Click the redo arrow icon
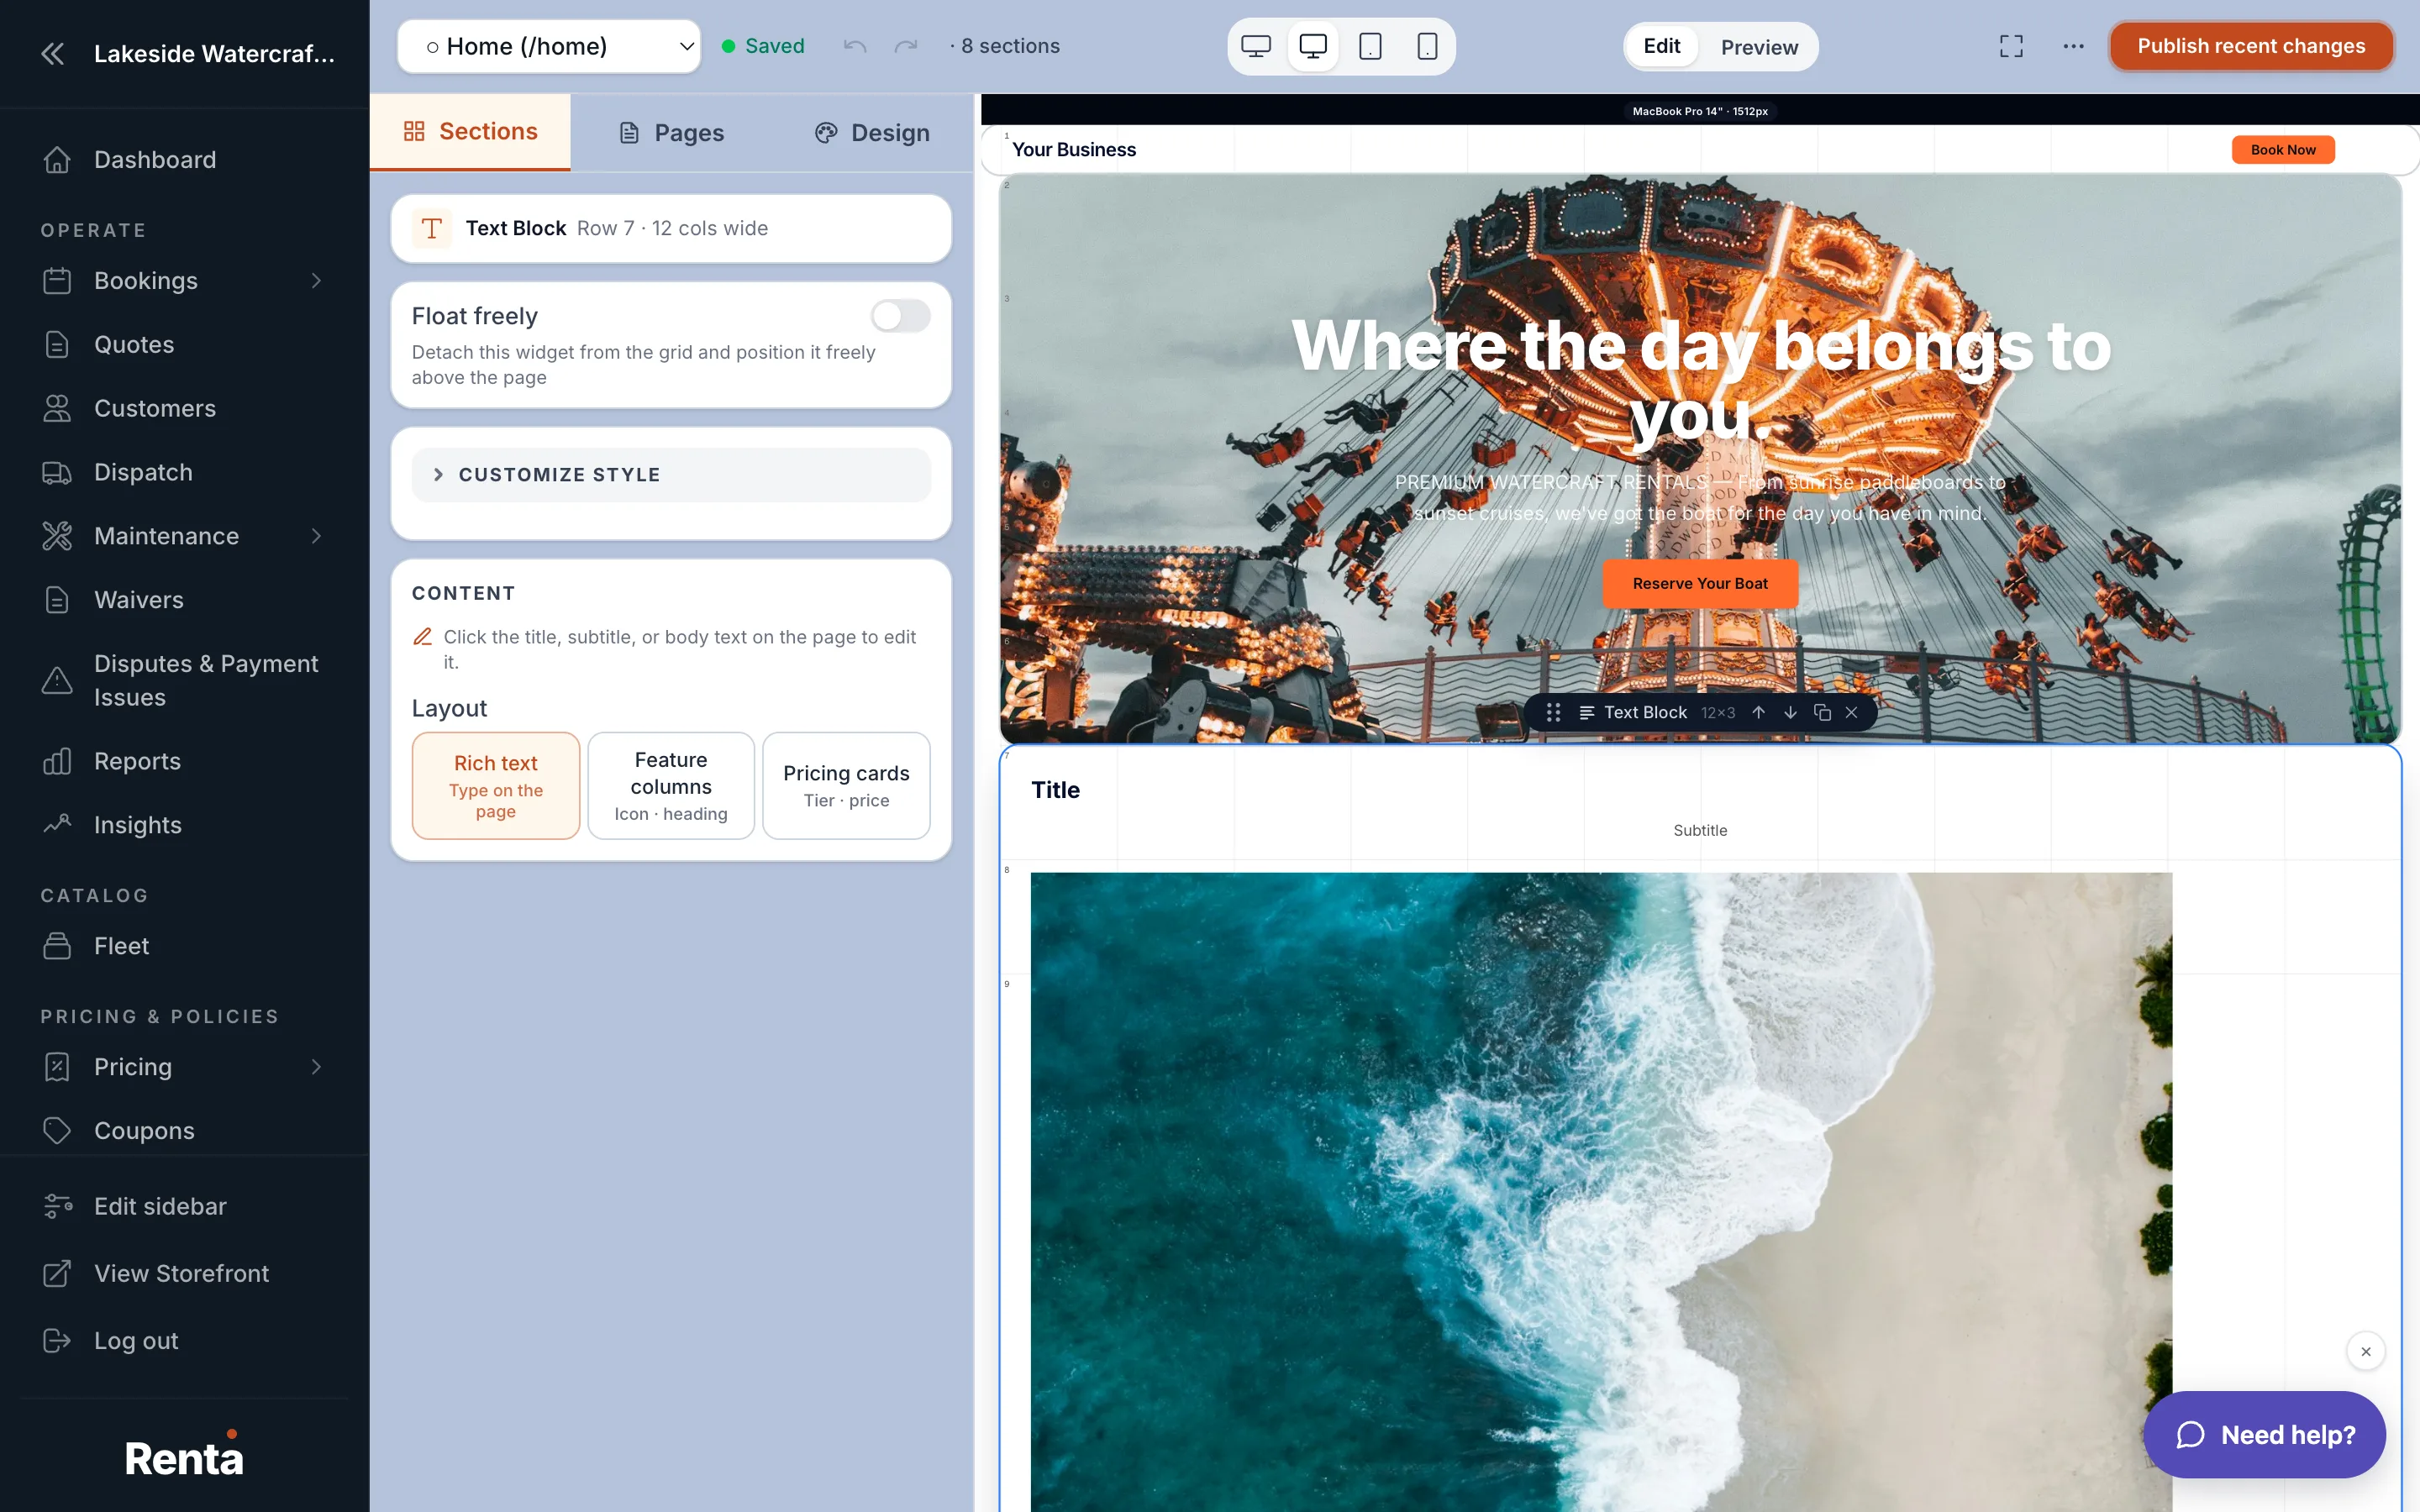The image size is (2420, 1512). tap(906, 46)
